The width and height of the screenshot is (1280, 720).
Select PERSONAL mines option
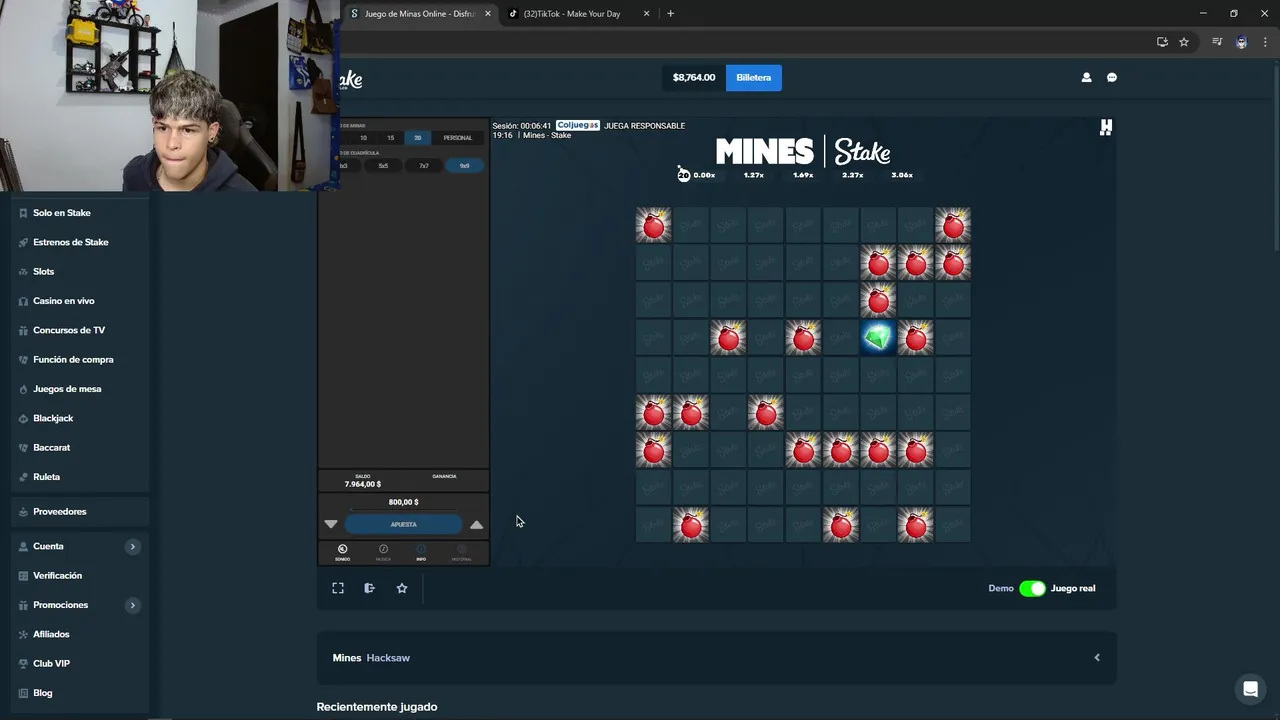458,138
